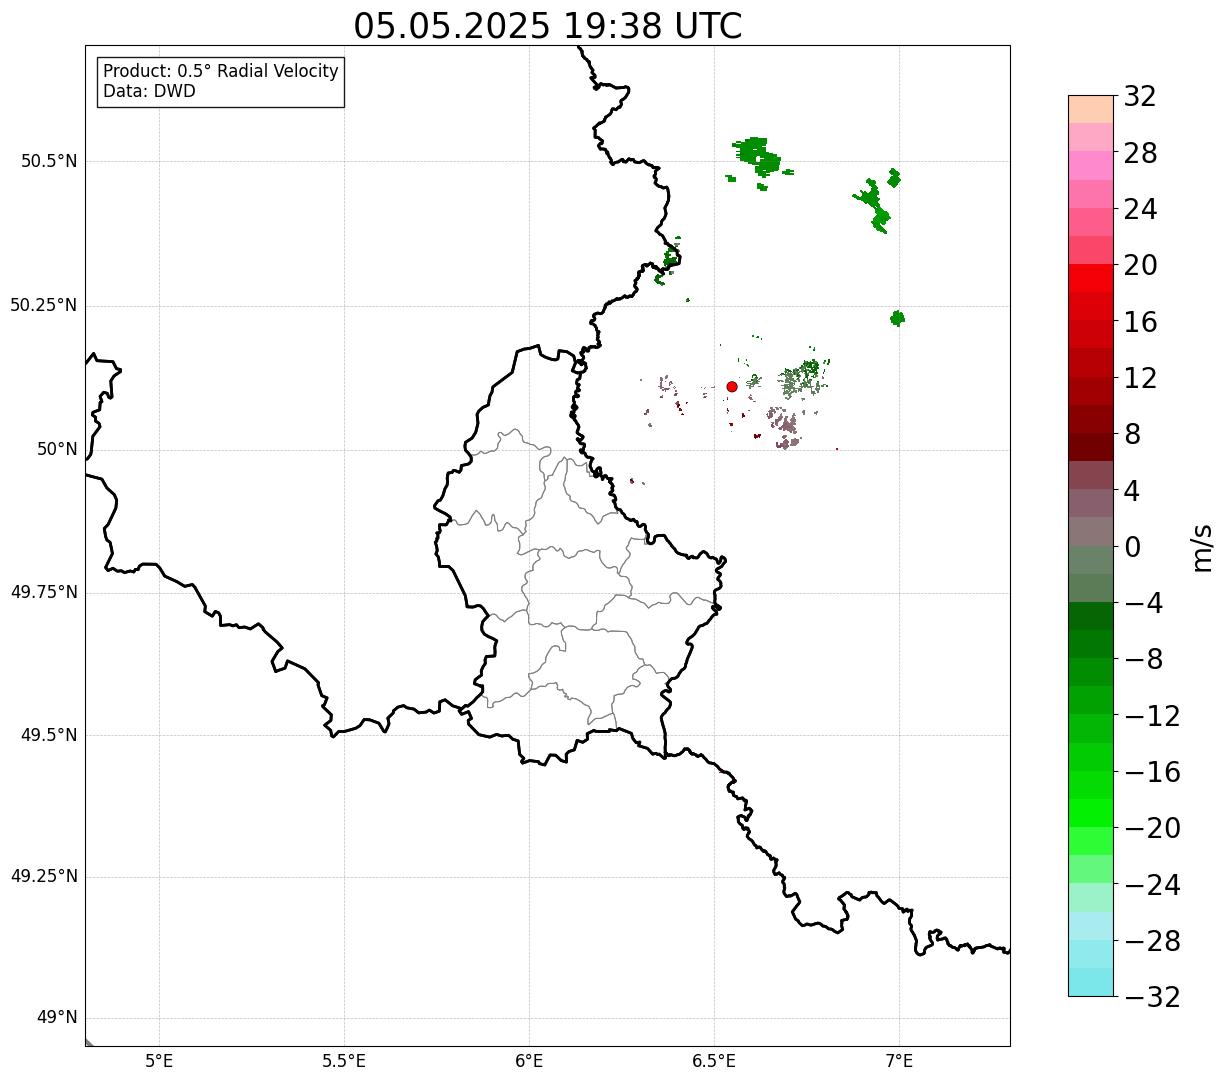This screenshot has height=1081, width=1225.
Task: Click the bright red colorbar segment below 20
Action: pos(1091,278)
